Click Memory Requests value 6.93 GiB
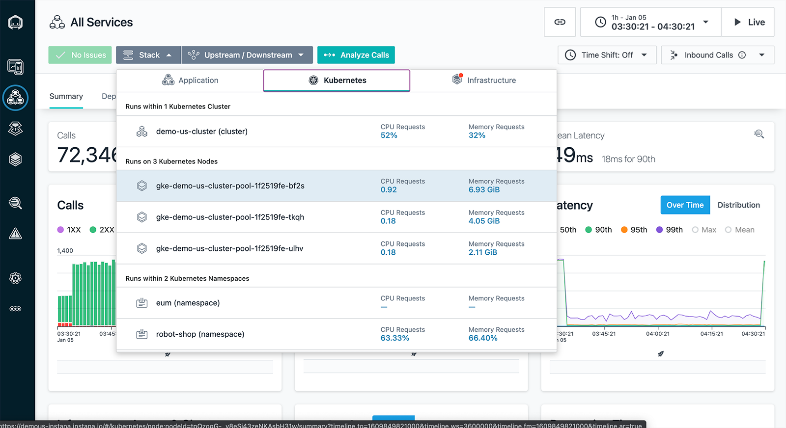786x428 pixels. click(484, 190)
